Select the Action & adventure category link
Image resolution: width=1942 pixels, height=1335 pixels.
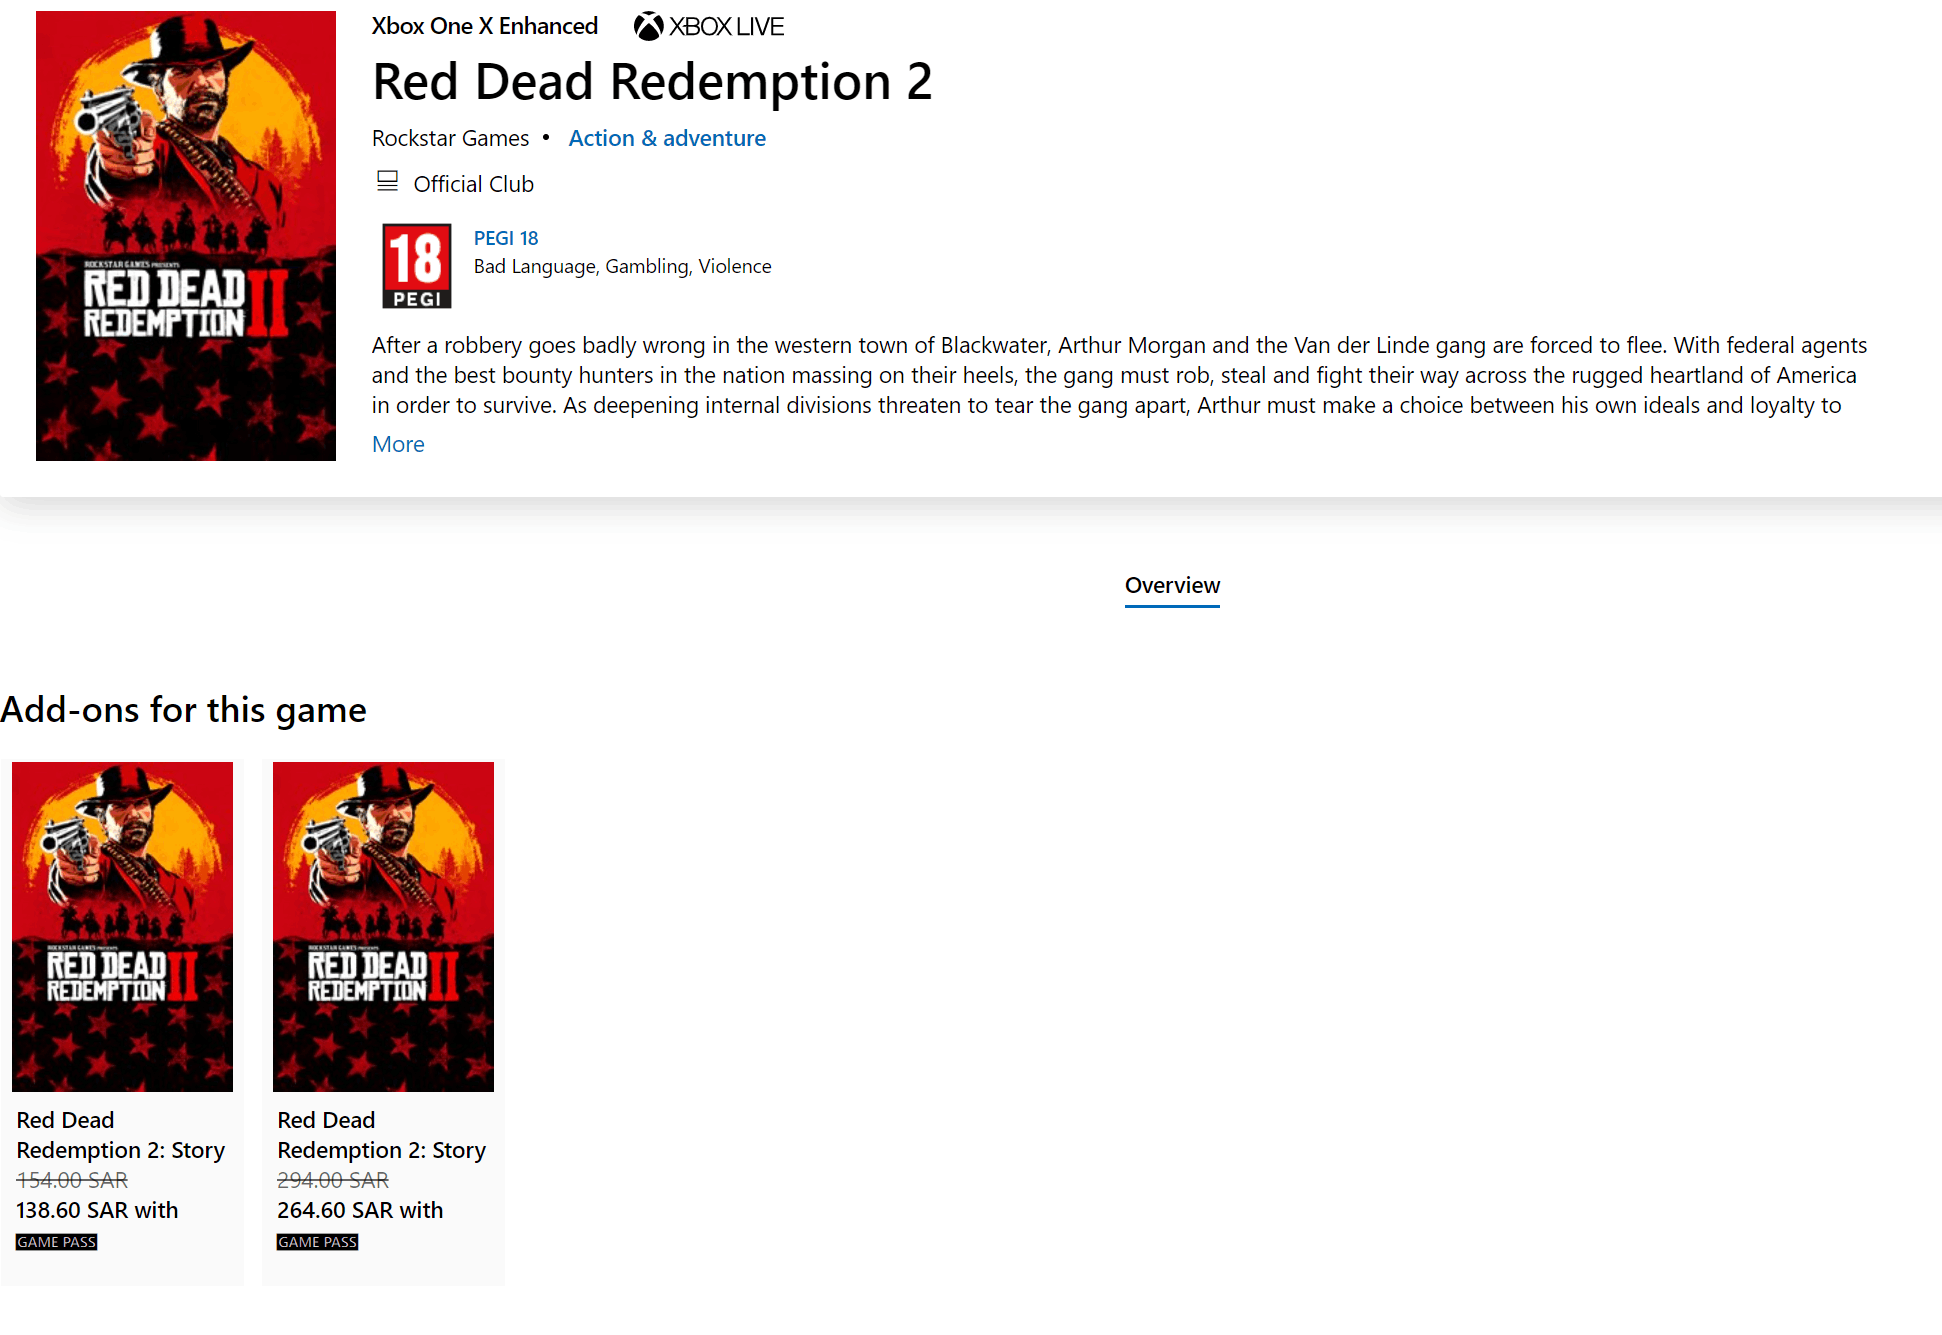667,137
